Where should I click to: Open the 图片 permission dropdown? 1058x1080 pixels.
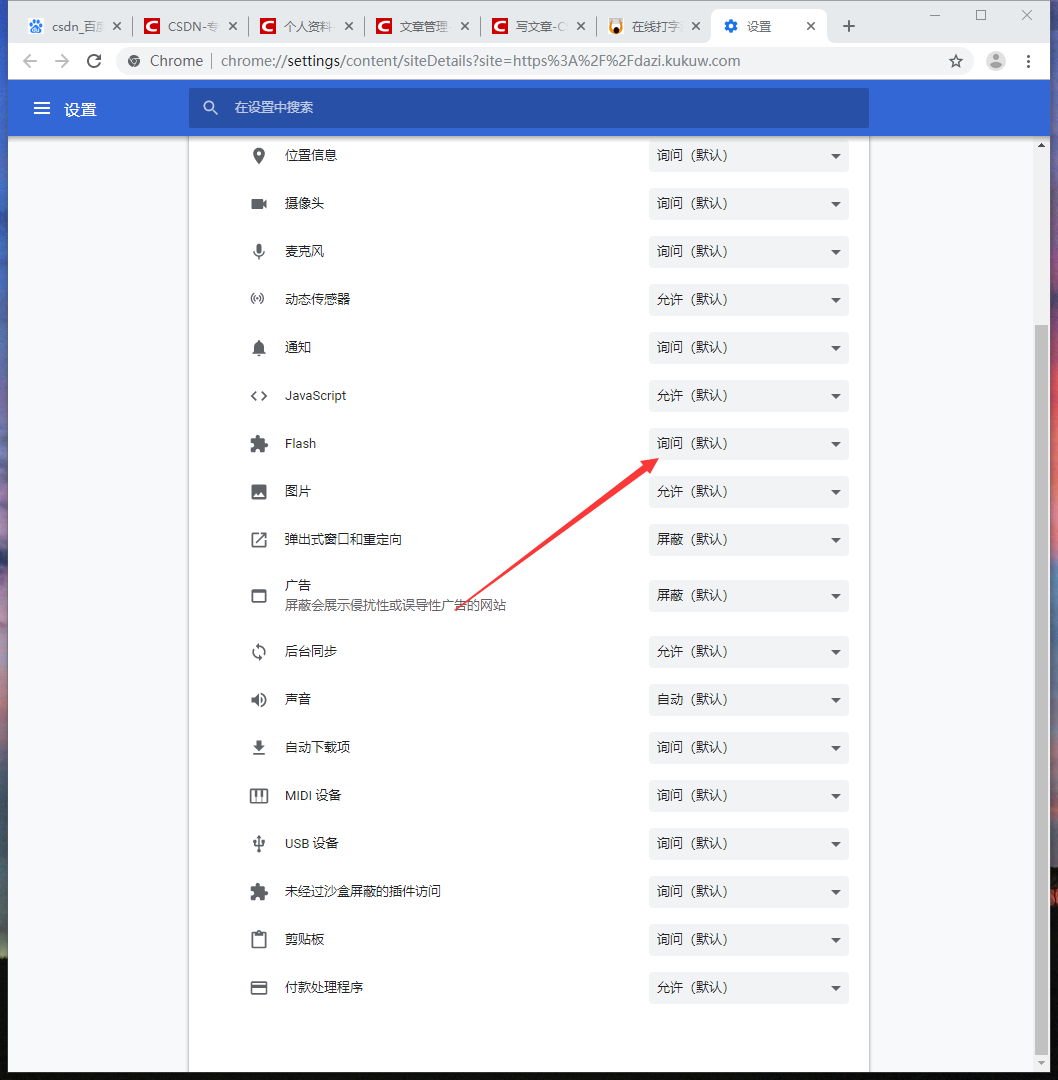click(748, 492)
